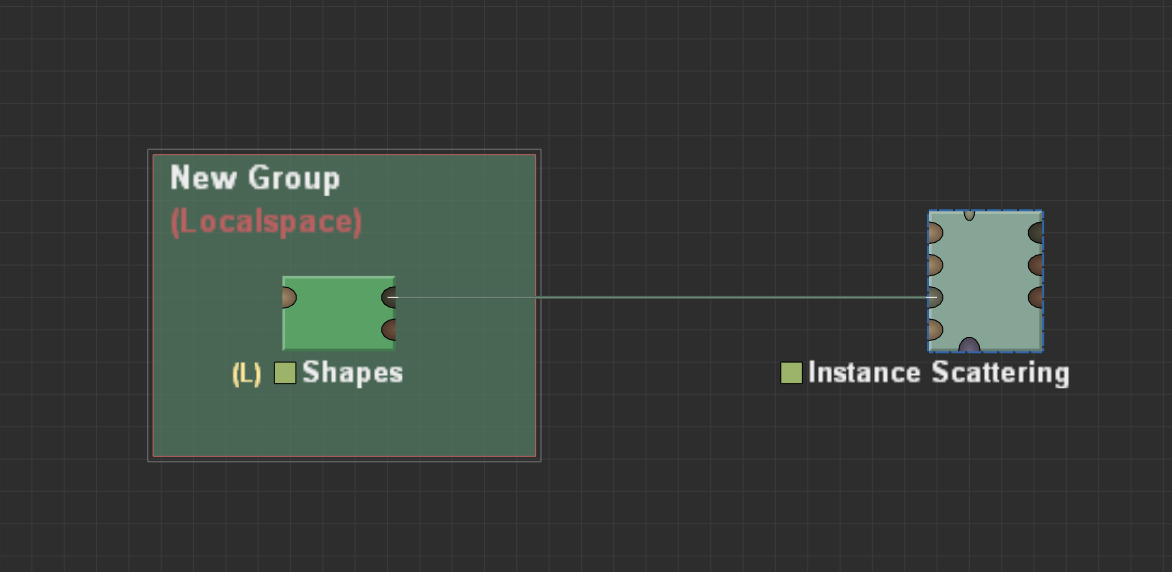Click the New Group title text
This screenshot has height=572, width=1172.
(x=255, y=179)
